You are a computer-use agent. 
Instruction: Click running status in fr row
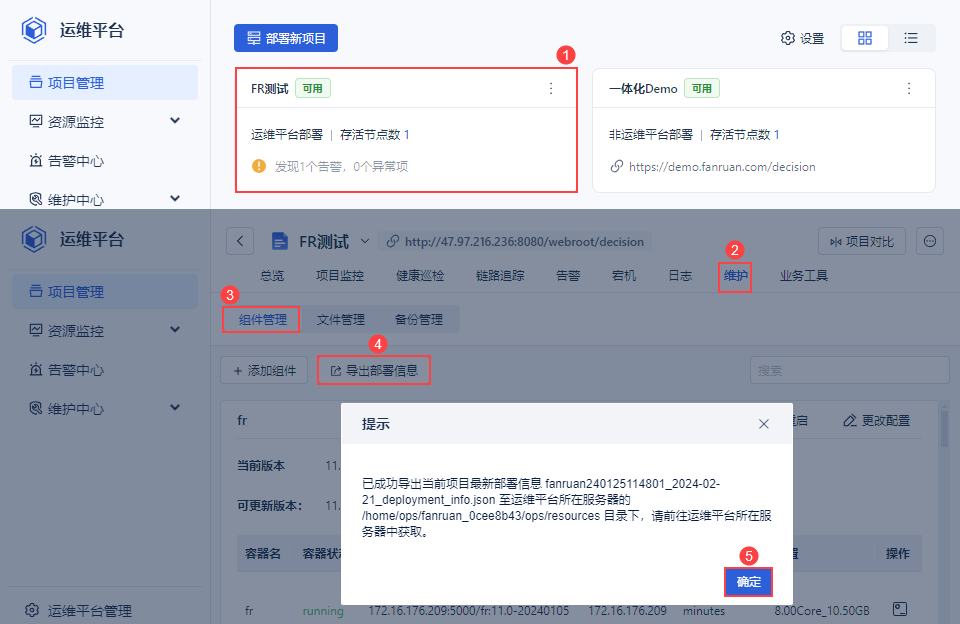click(x=323, y=611)
